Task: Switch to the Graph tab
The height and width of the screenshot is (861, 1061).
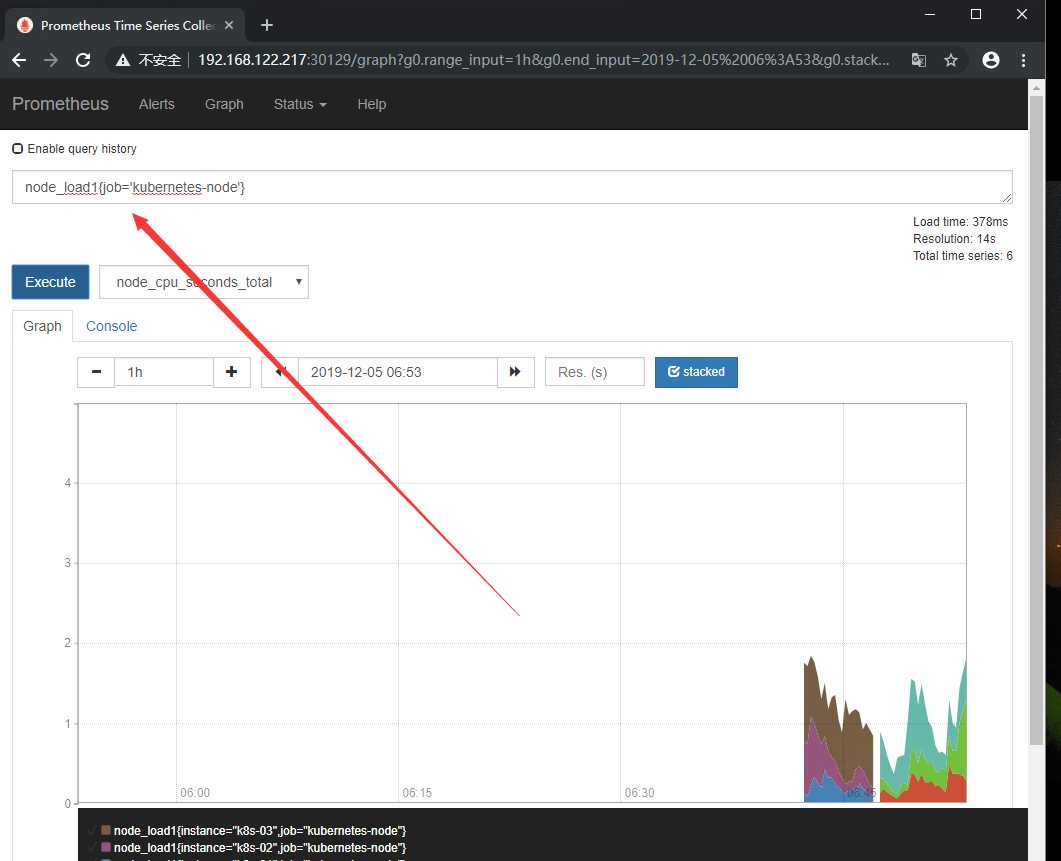Action: coord(42,326)
